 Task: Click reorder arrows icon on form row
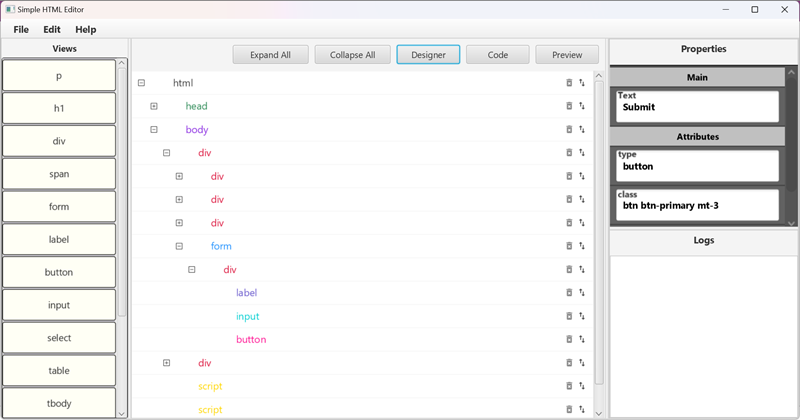tap(582, 246)
